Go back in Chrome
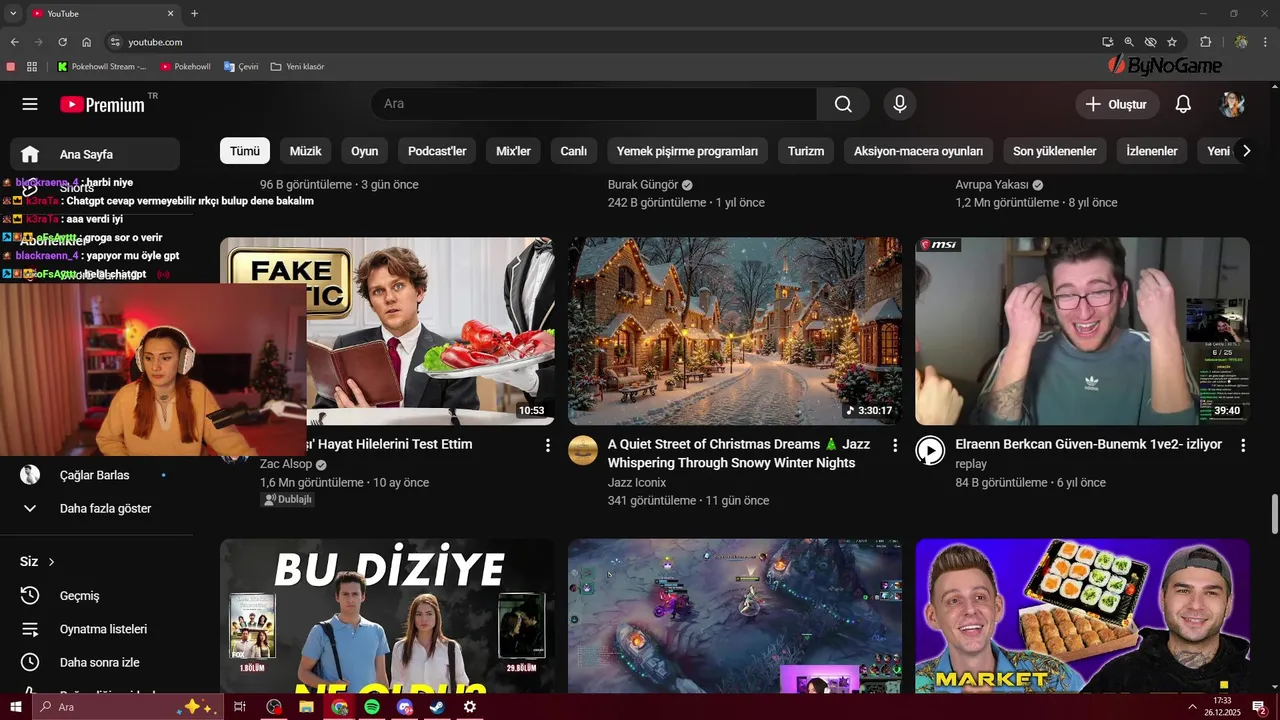Viewport: 1280px width, 720px height. (x=14, y=42)
